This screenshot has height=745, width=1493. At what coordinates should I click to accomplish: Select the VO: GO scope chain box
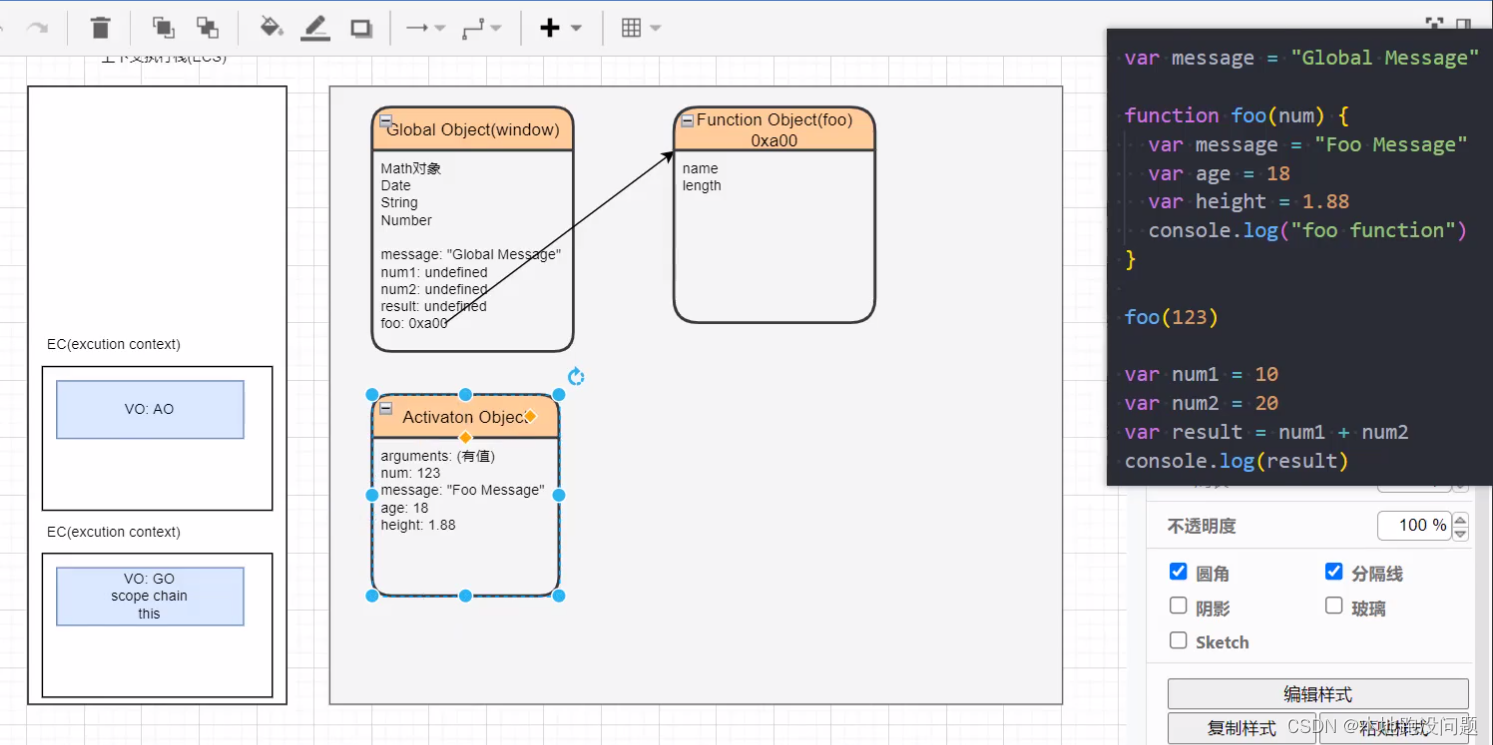[150, 596]
